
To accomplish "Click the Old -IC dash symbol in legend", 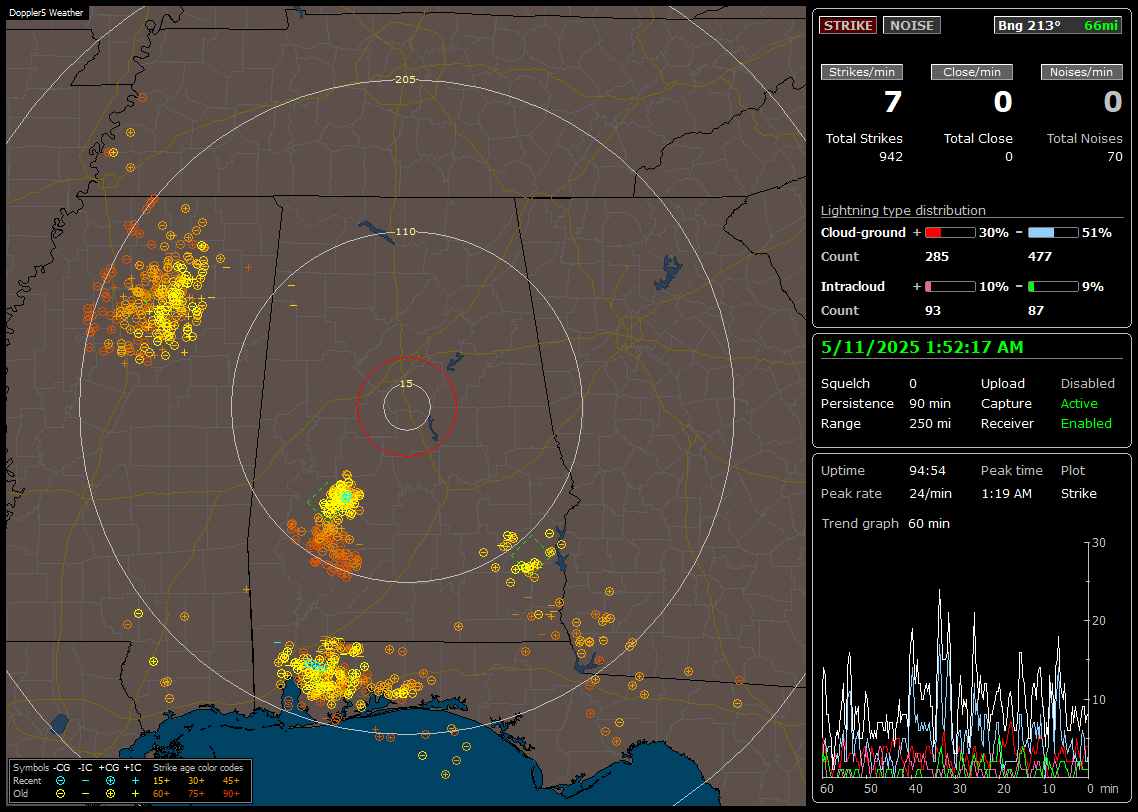I will [86, 794].
